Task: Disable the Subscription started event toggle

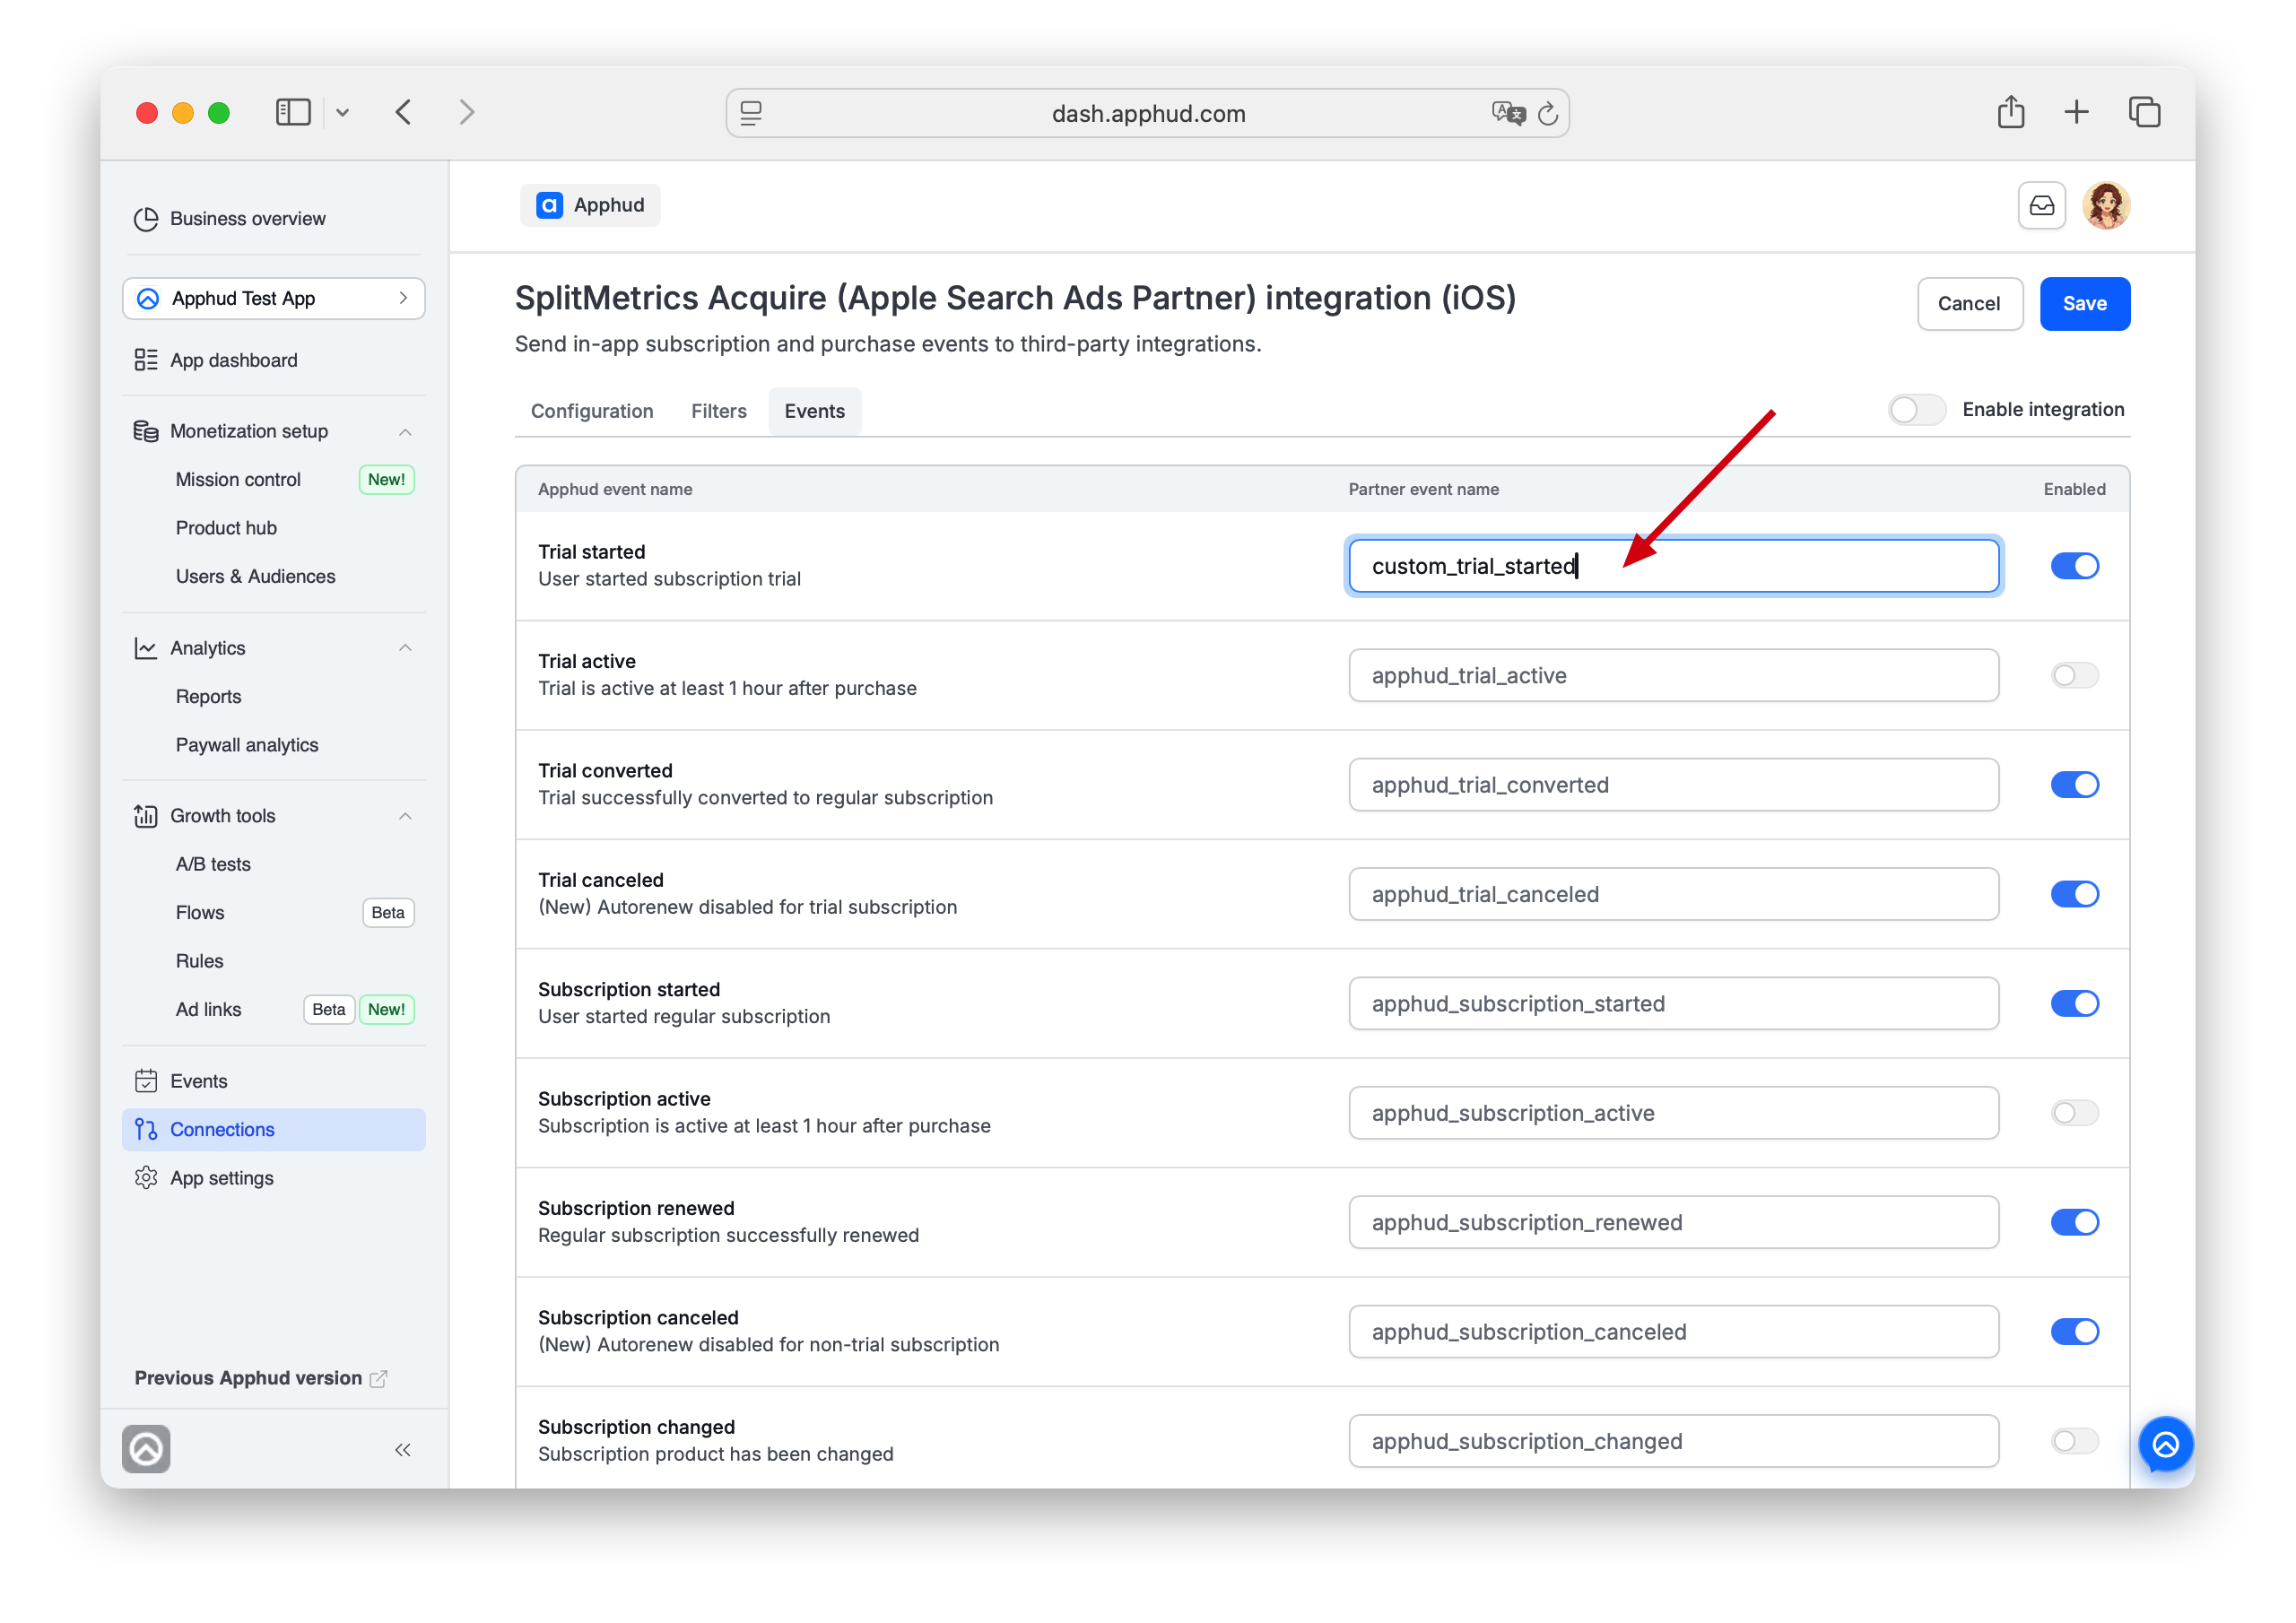Action: coord(2074,1005)
